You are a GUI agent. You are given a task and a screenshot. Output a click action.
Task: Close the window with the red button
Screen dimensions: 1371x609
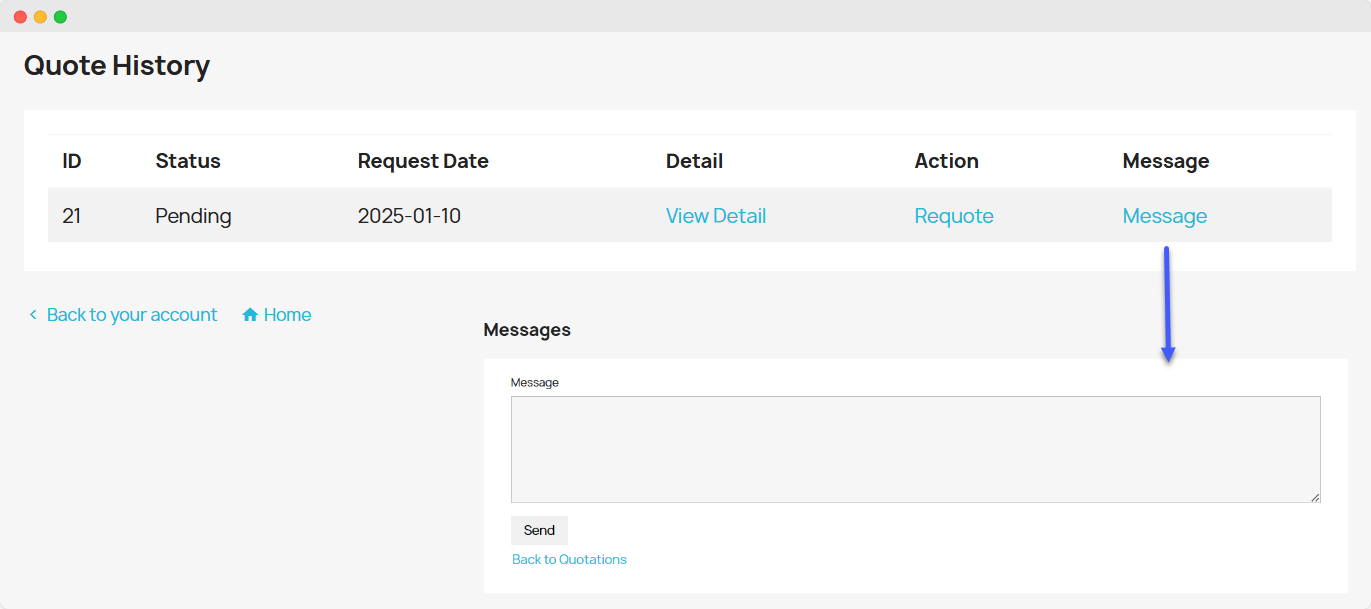pos(20,17)
